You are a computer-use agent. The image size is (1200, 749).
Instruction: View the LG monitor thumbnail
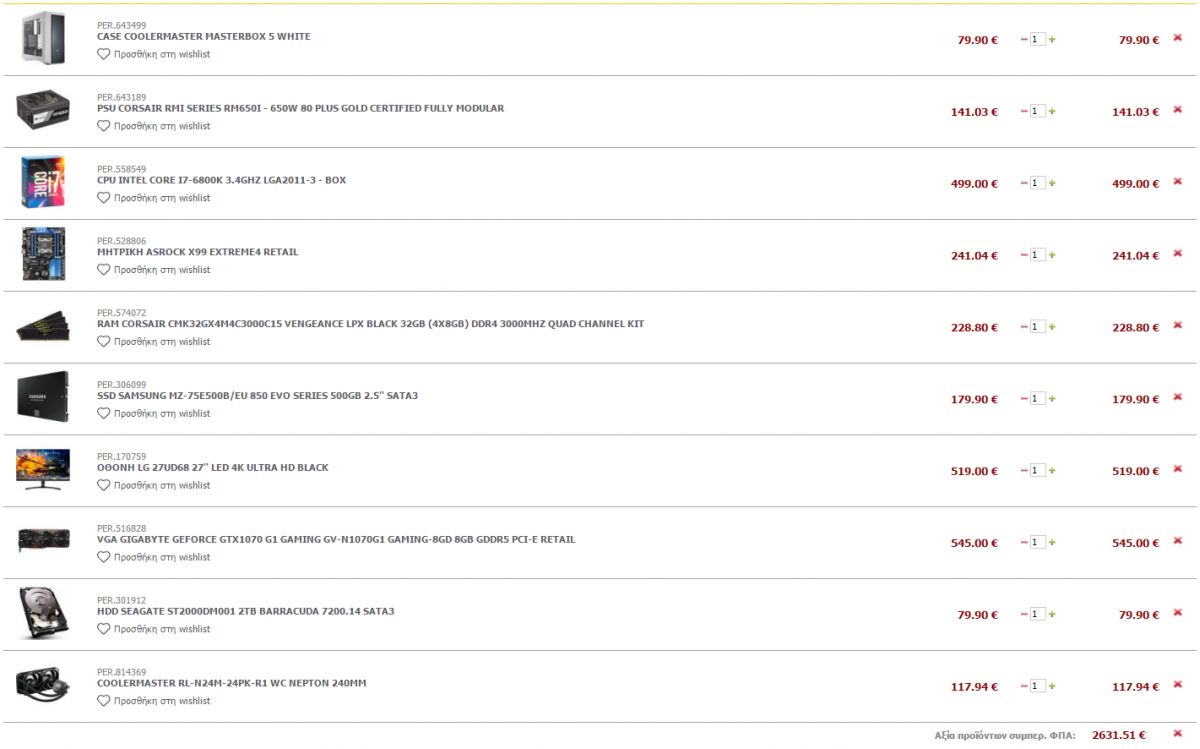tap(43, 469)
